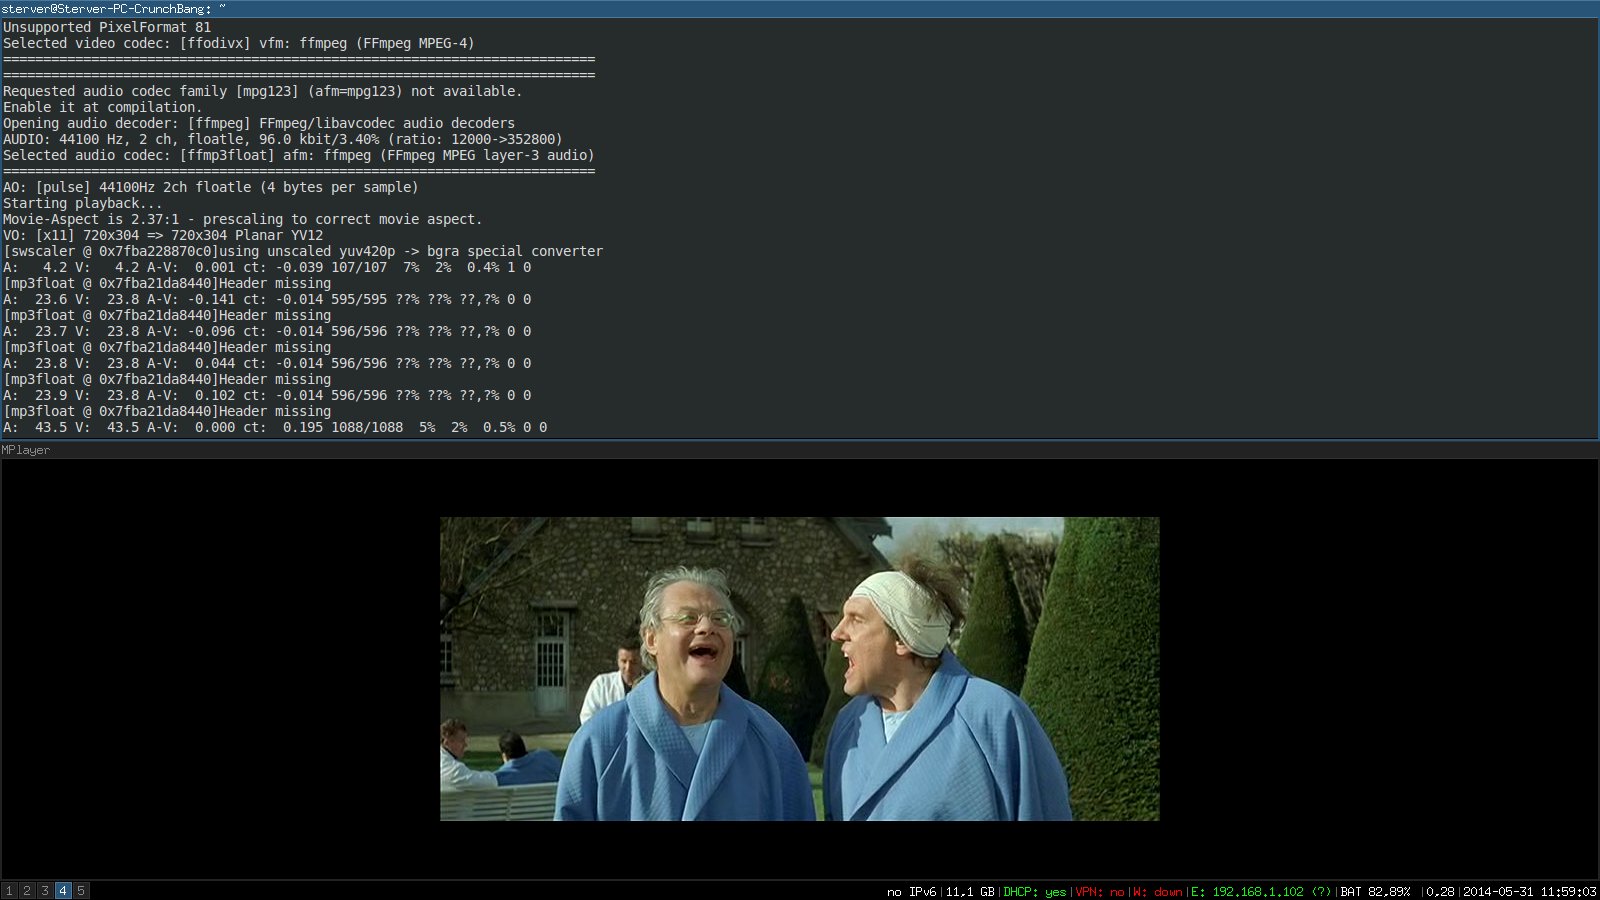Switch to workspace 3

click(x=45, y=891)
